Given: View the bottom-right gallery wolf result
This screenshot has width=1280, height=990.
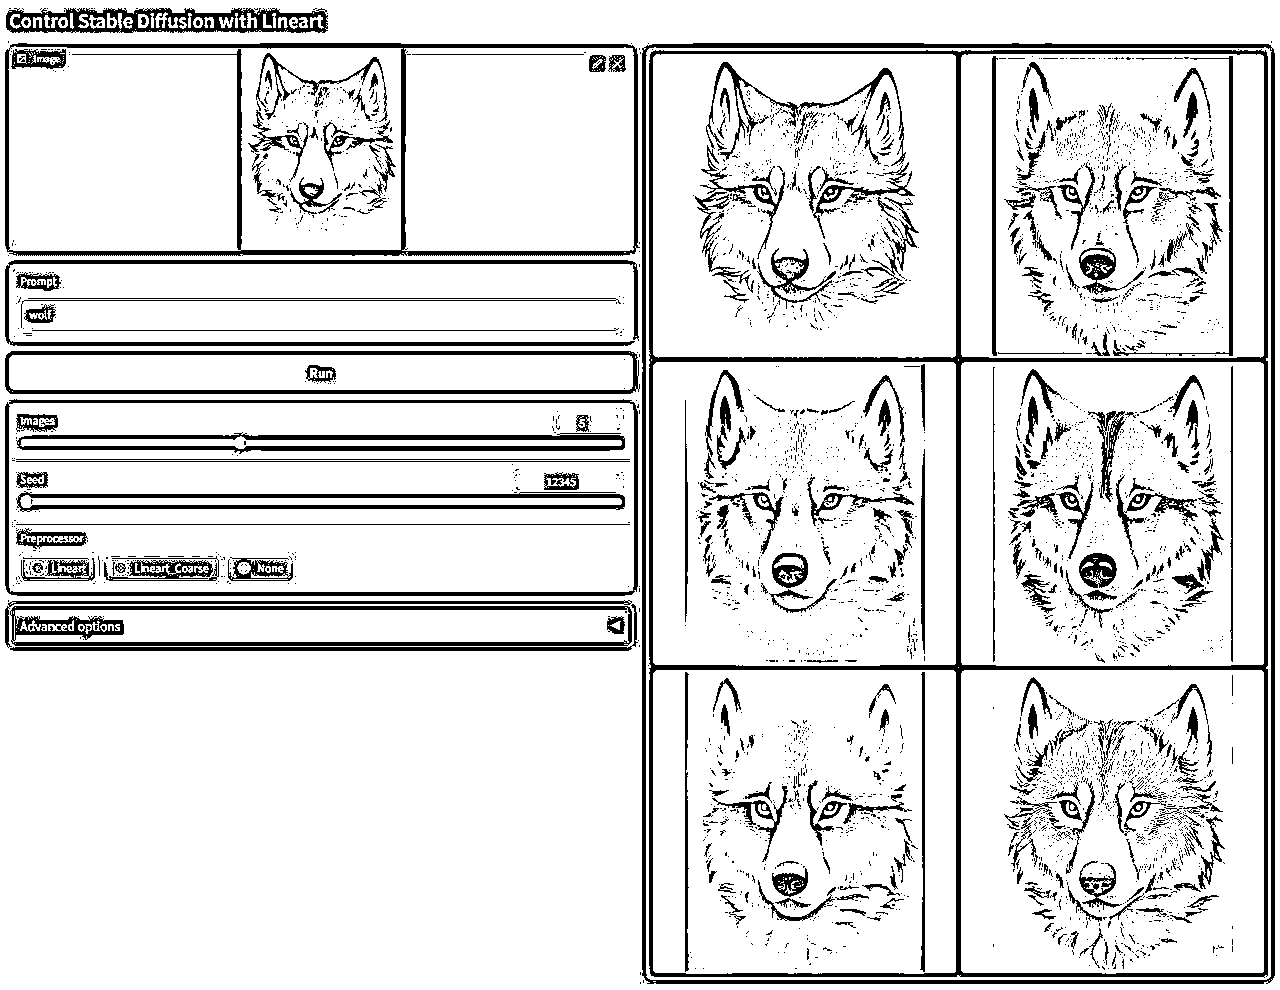Looking at the screenshot, I should tap(1111, 820).
